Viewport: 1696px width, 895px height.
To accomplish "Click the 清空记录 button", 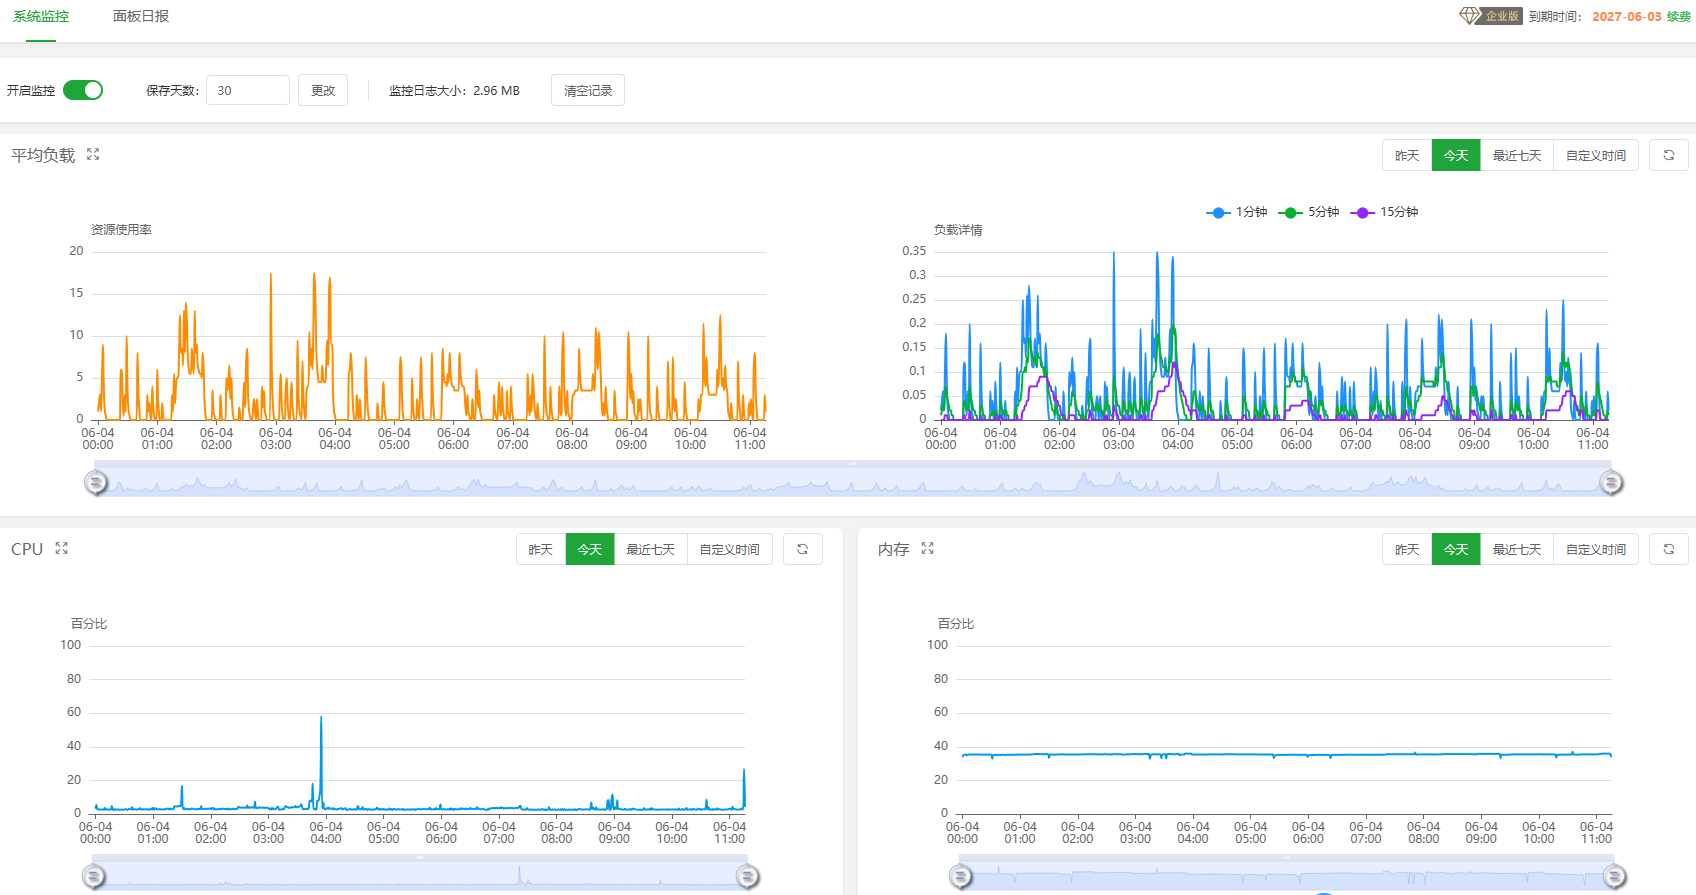I will coord(588,90).
